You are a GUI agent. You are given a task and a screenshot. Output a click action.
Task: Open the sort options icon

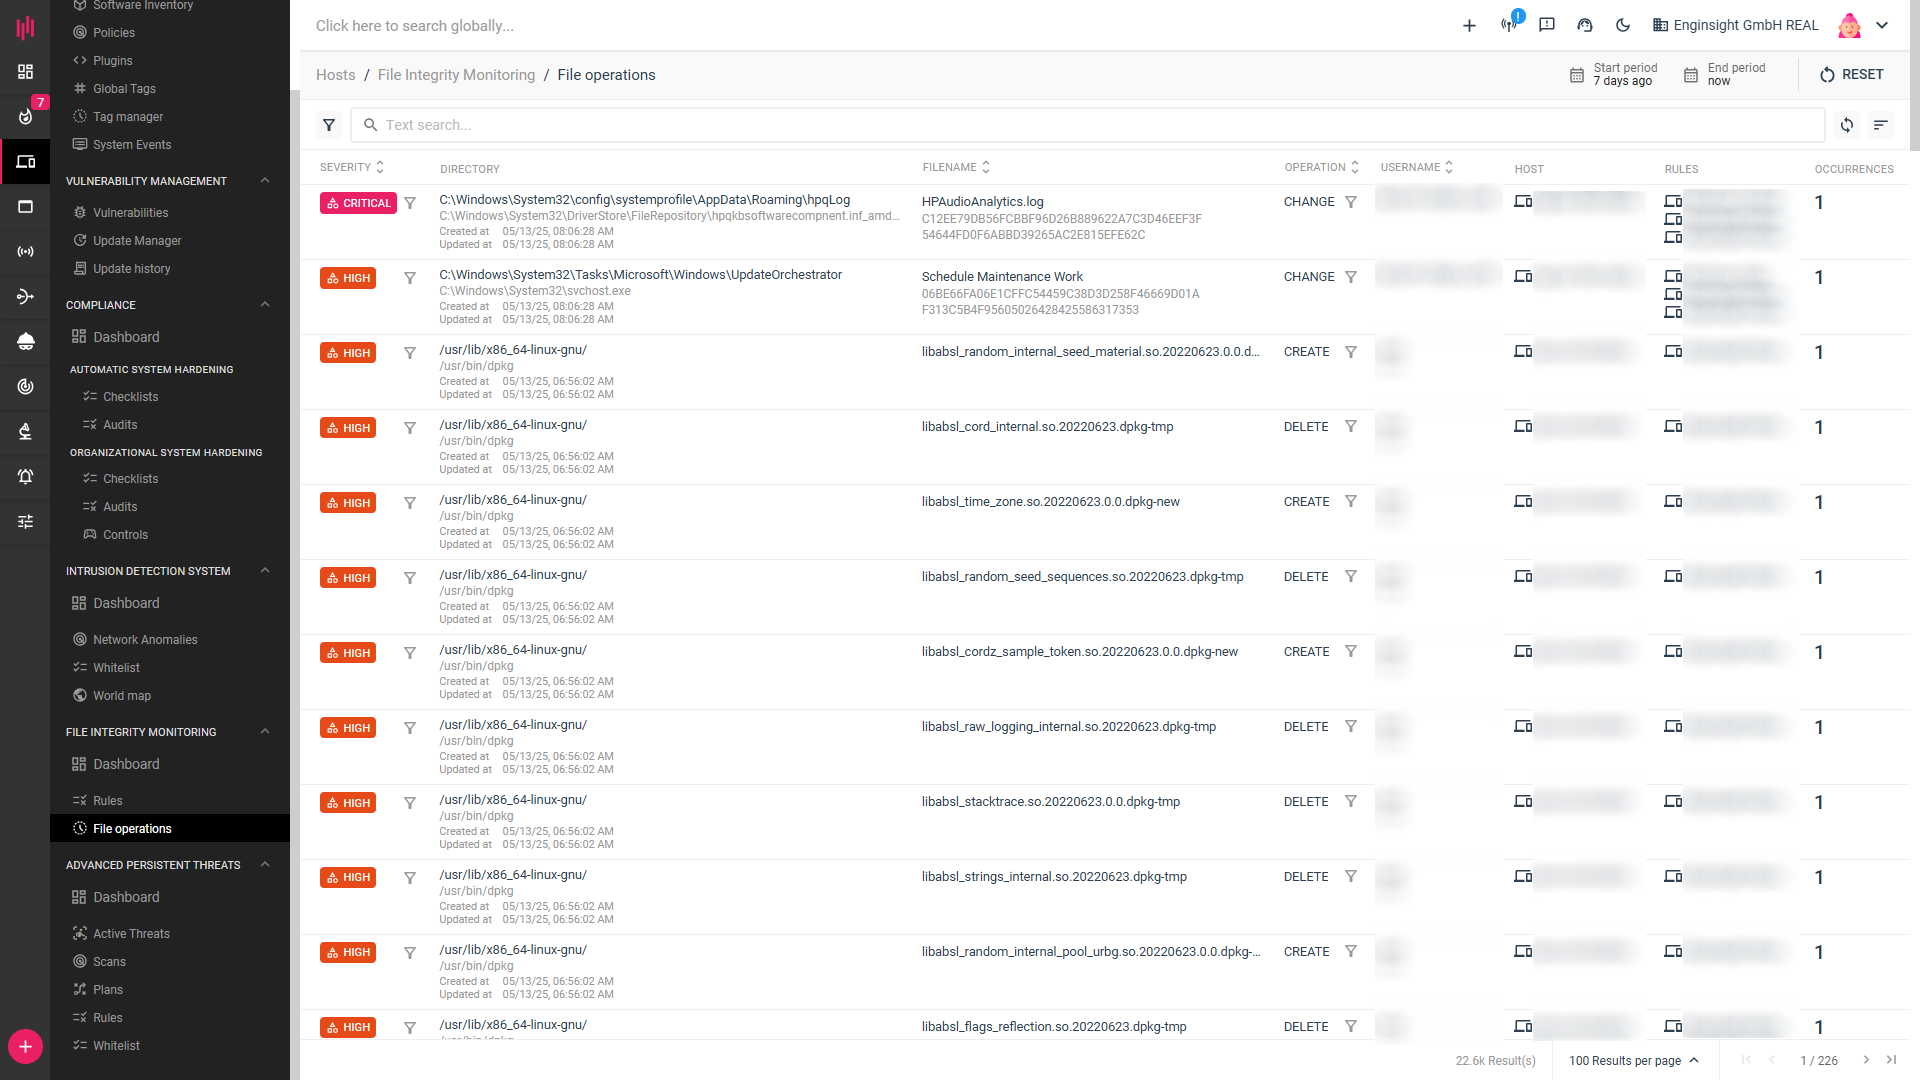pos(1880,125)
